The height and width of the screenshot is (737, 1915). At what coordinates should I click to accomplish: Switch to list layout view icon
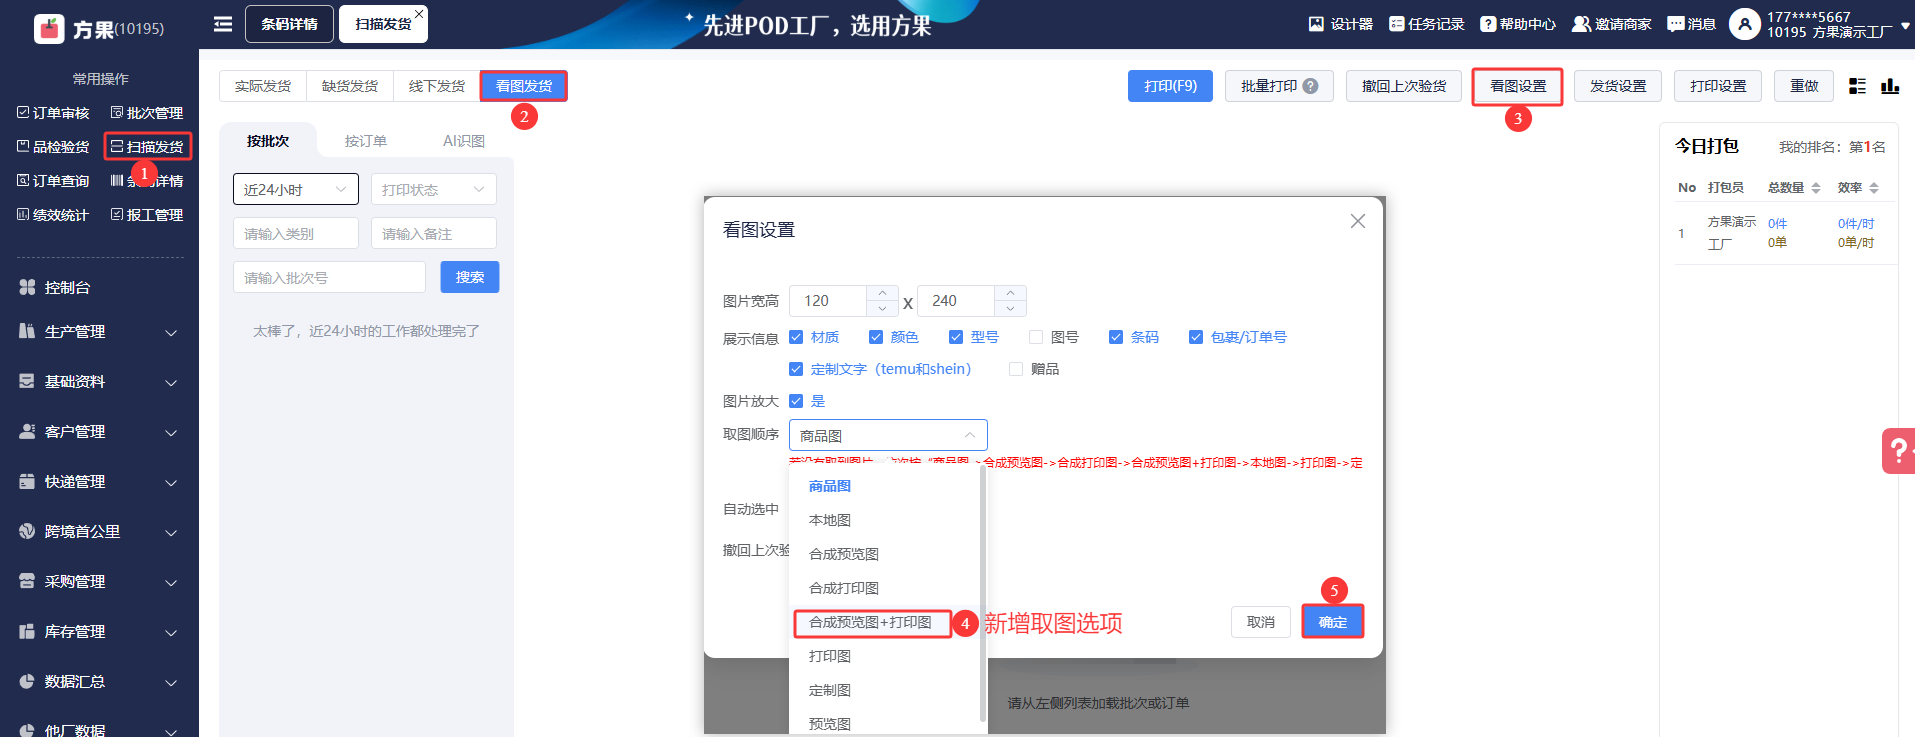pos(1857,87)
